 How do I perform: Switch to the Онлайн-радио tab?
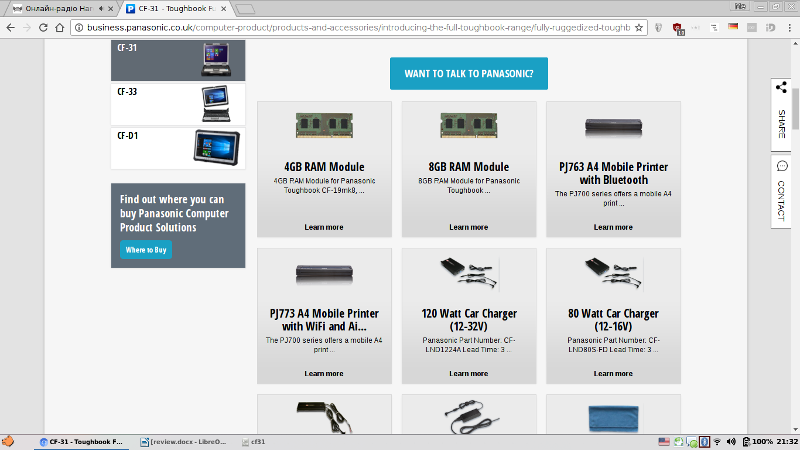[59, 9]
